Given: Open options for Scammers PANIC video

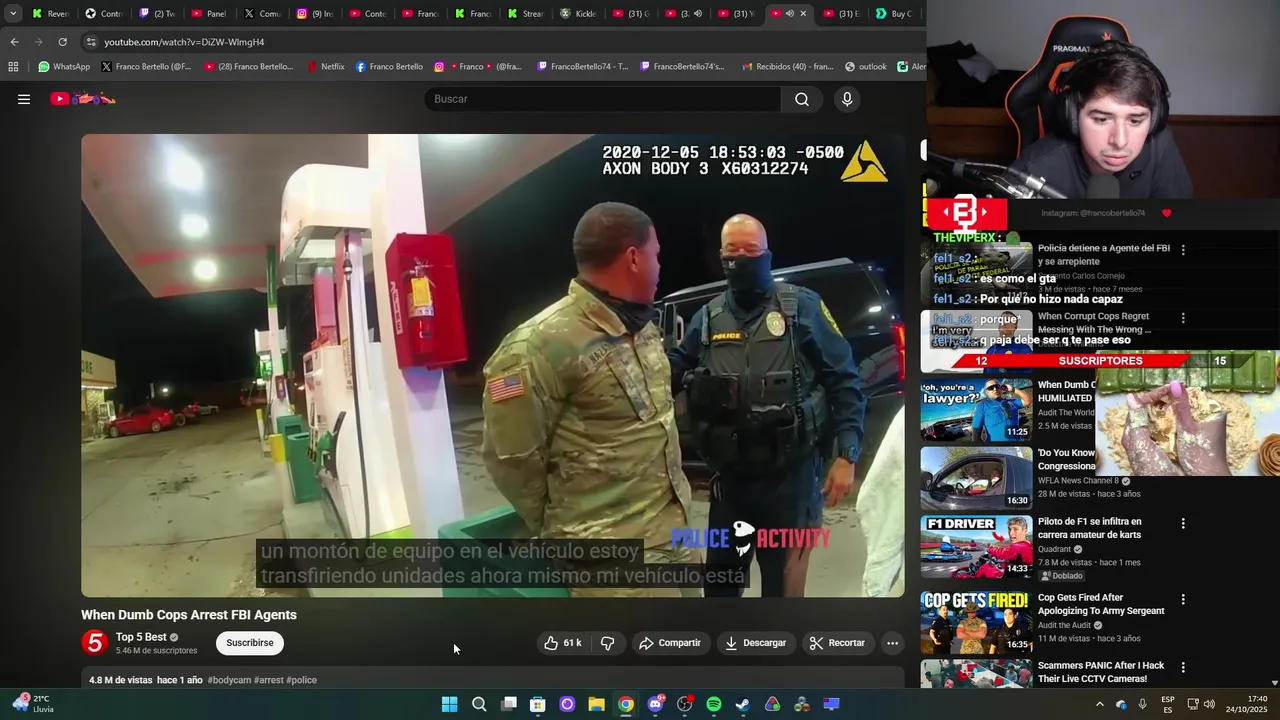Looking at the screenshot, I should tap(1183, 667).
